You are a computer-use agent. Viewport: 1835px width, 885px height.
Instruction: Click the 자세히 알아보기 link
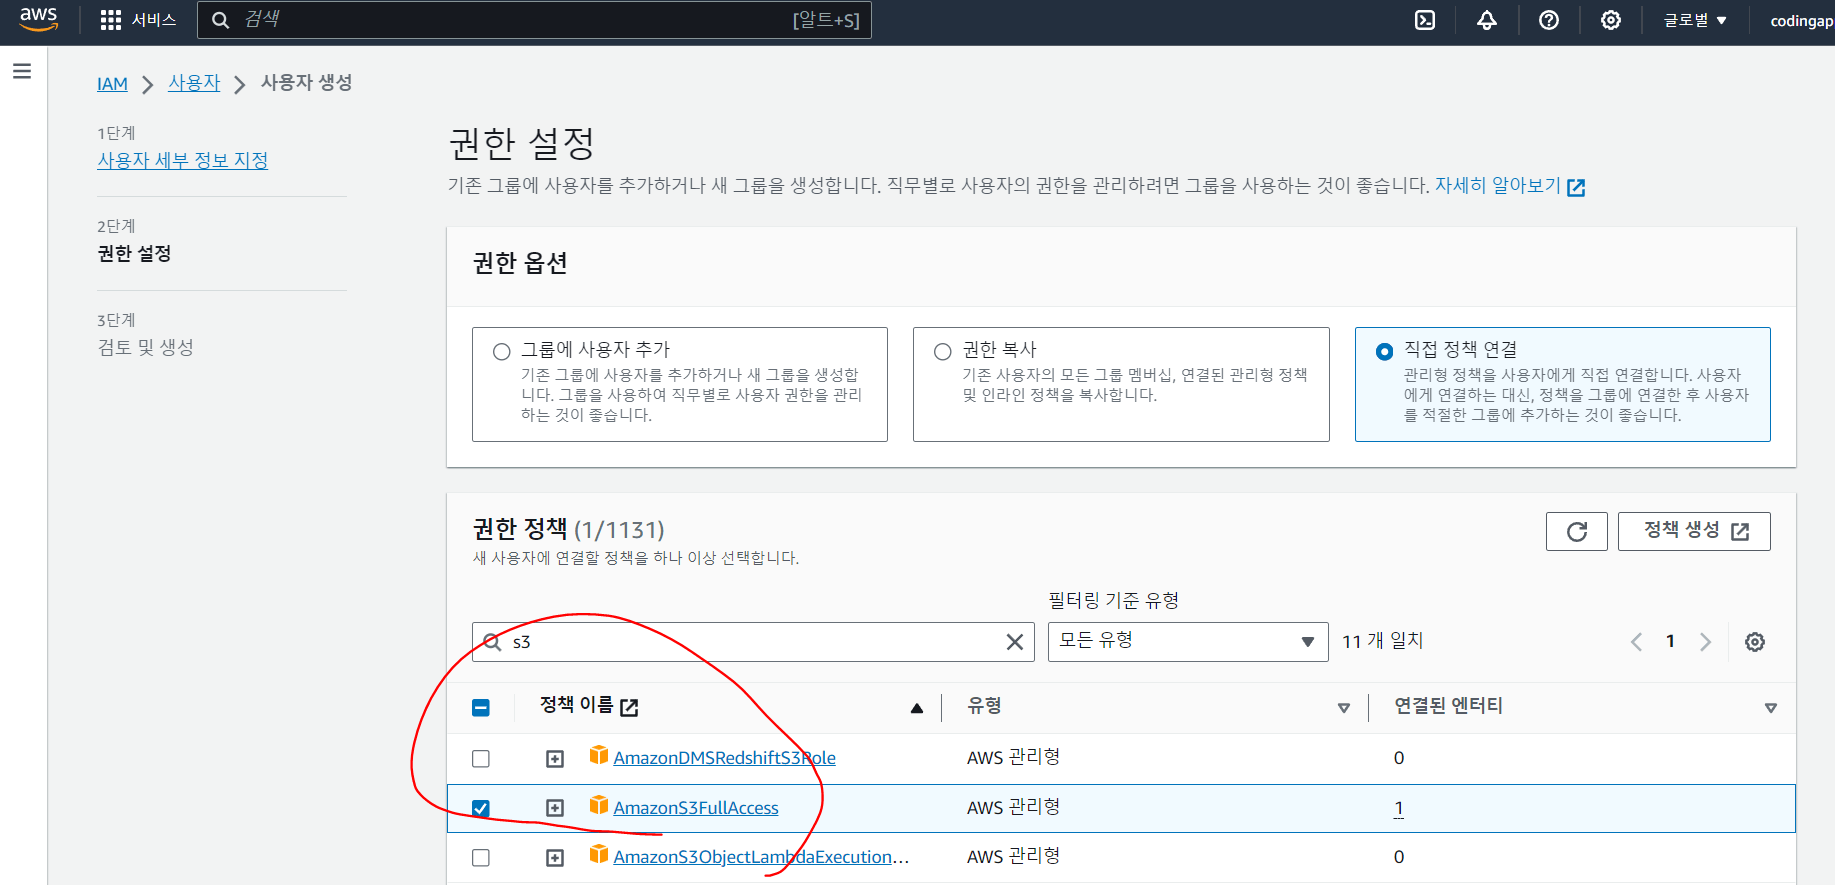click(1510, 186)
